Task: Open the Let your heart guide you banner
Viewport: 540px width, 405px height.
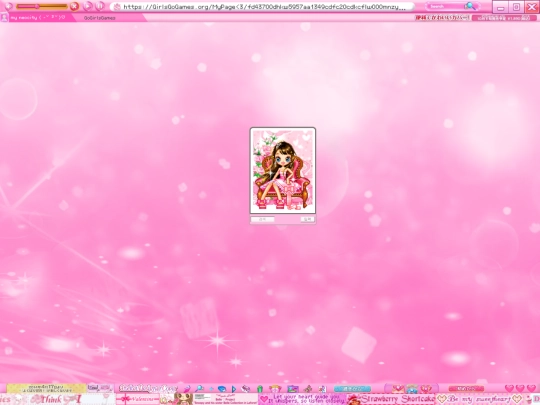Action: click(302, 399)
